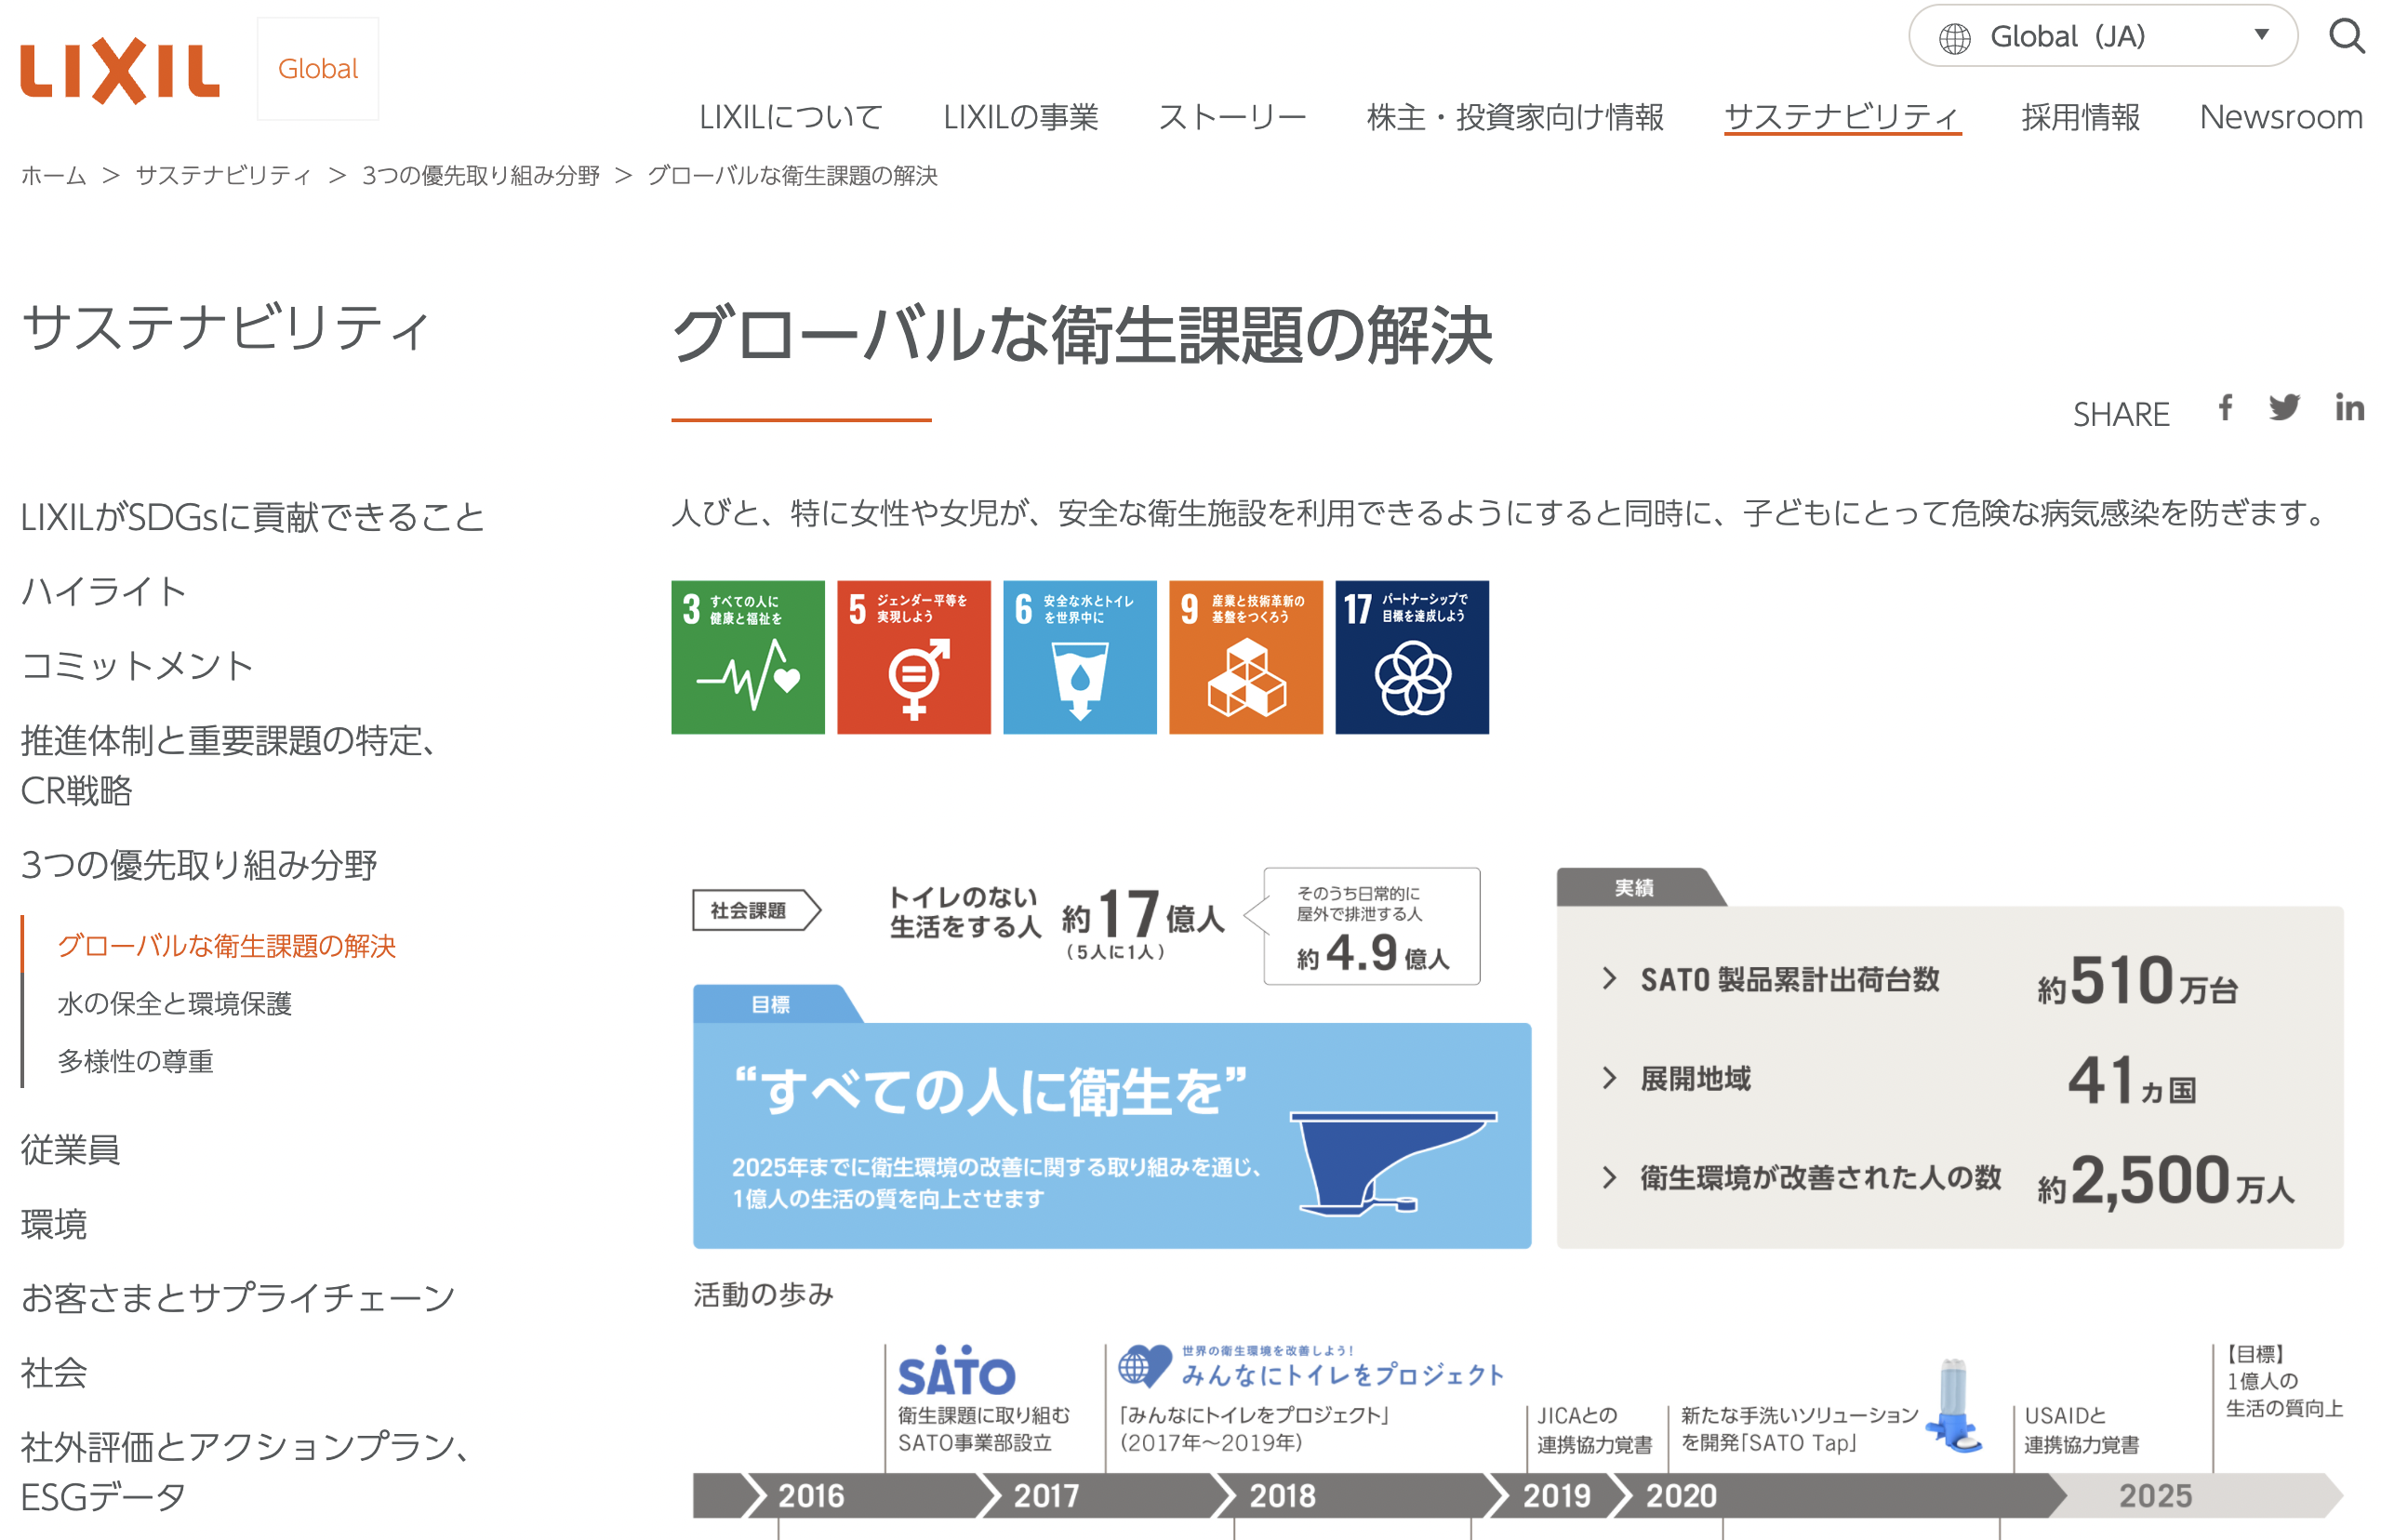Share the page on LinkedIn
The width and height of the screenshot is (2381, 1540).
coord(2349,408)
